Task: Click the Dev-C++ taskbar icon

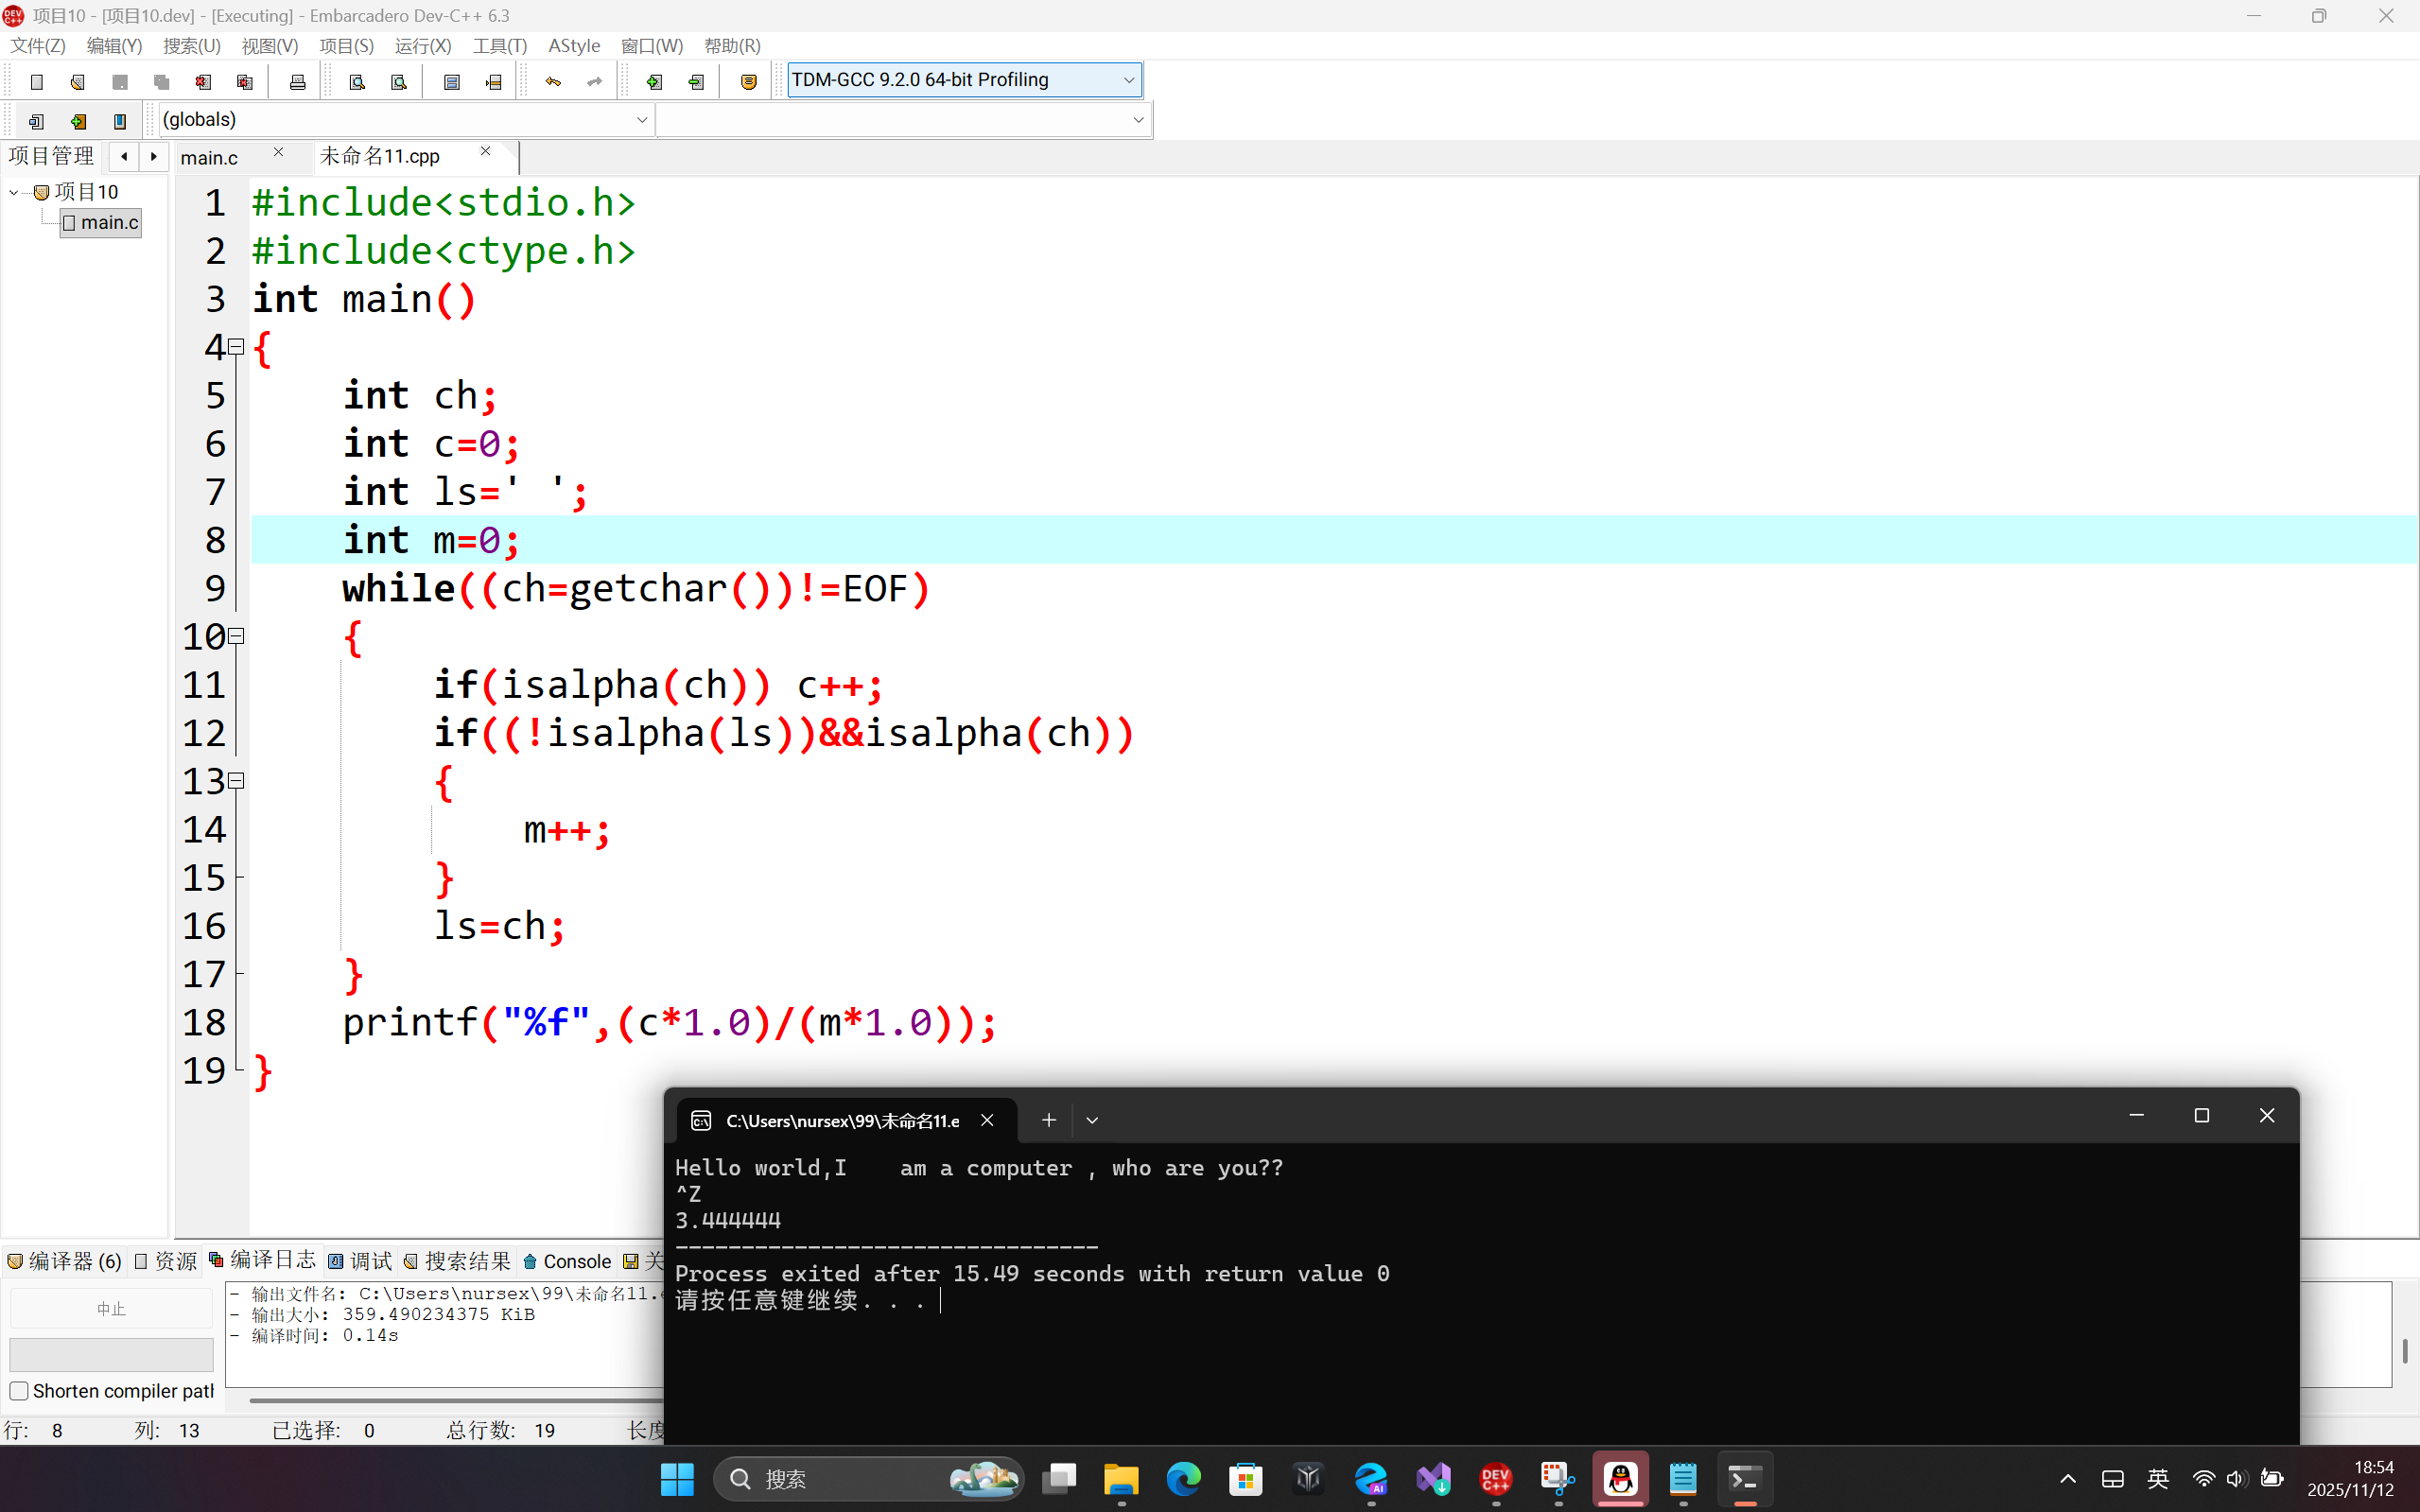Action: pos(1496,1478)
